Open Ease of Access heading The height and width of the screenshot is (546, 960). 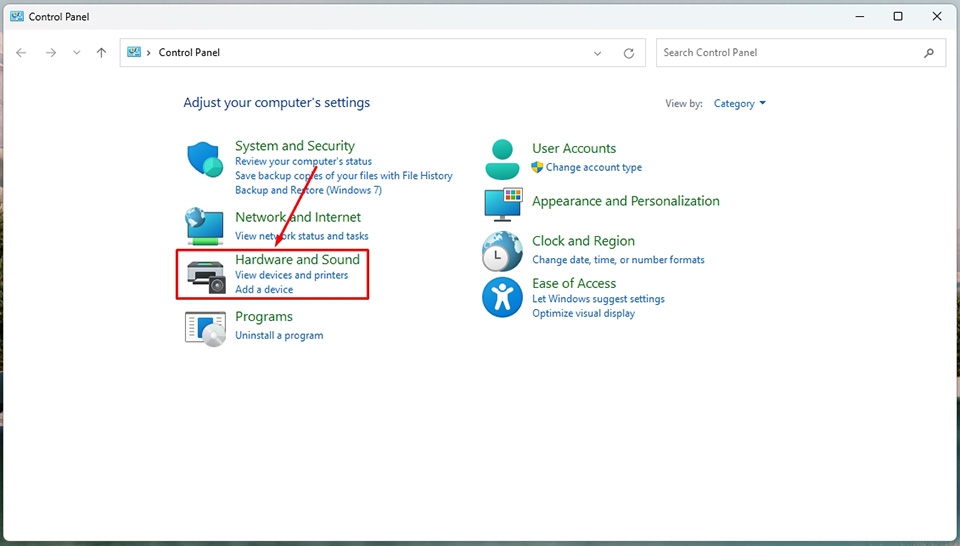click(574, 283)
